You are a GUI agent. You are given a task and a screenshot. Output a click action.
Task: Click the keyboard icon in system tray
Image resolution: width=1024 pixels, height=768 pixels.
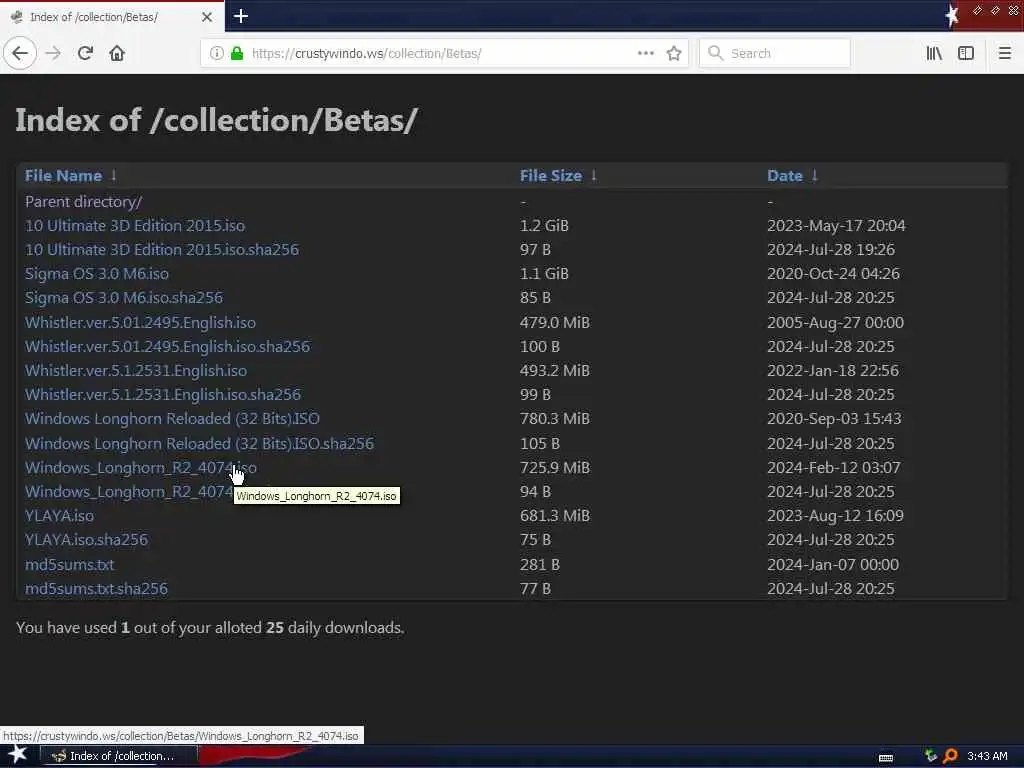click(886, 757)
